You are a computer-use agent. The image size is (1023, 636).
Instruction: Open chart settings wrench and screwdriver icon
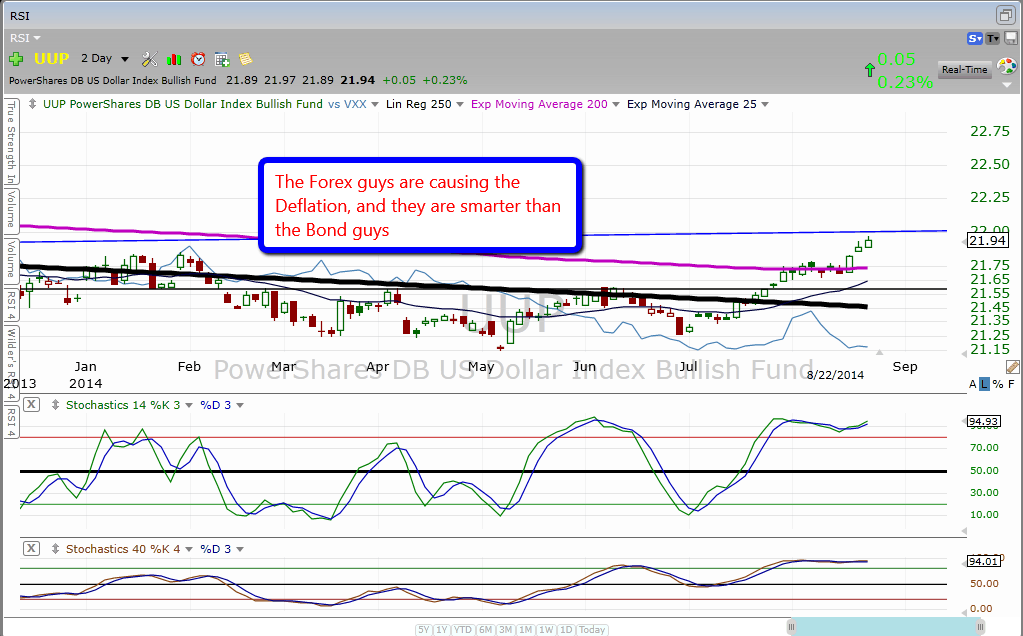[x=150, y=59]
